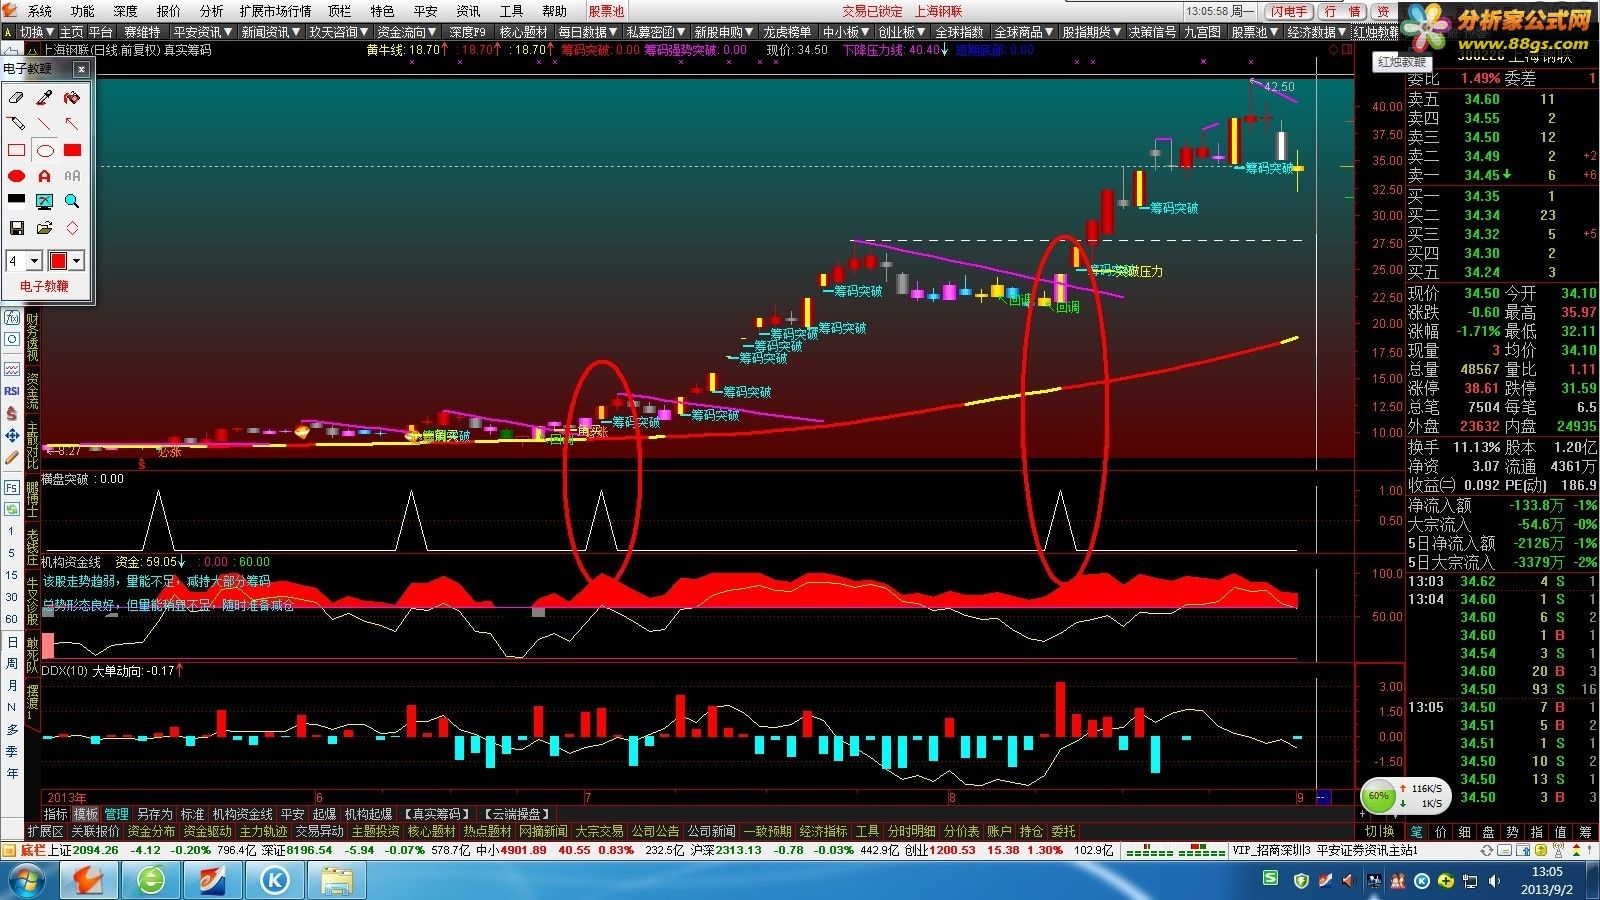Click the screen capture monitor icon
The width and height of the screenshot is (1600, 900).
point(44,201)
